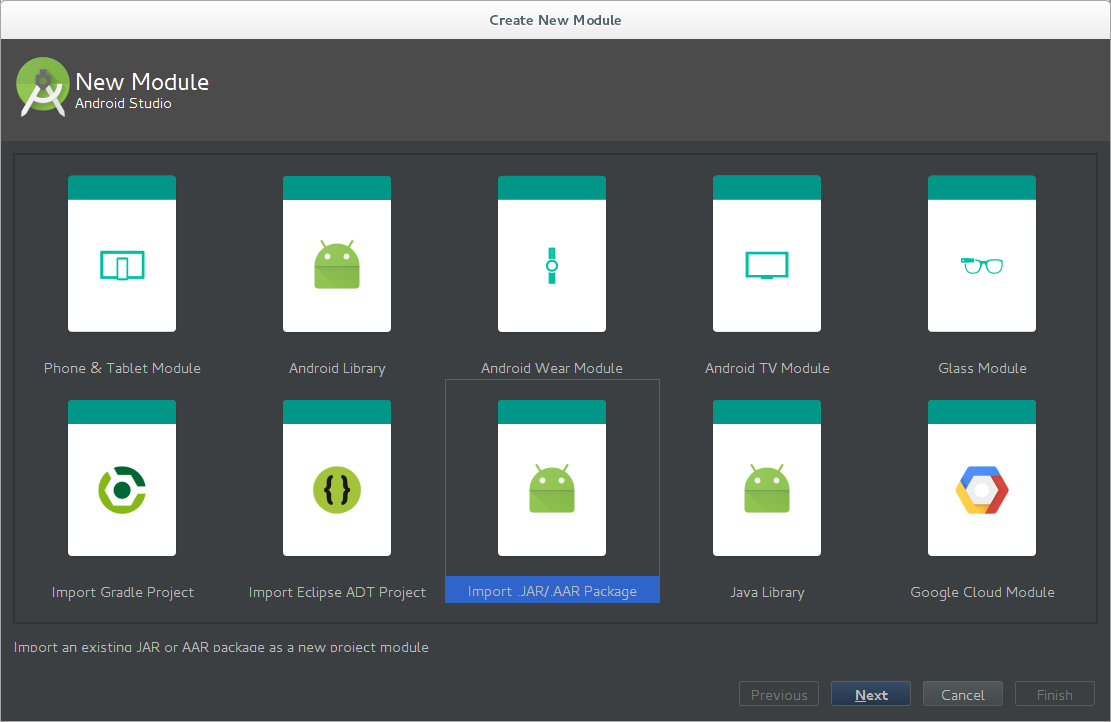
Task: Click the 'Android Library' label
Action: click(x=337, y=368)
